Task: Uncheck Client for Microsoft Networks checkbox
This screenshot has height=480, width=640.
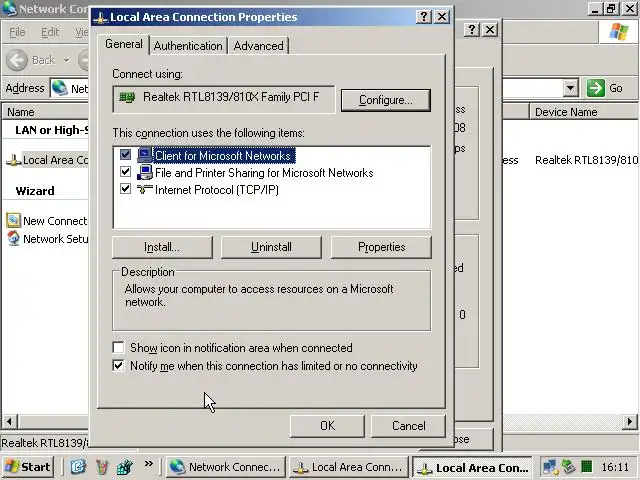Action: (x=125, y=155)
